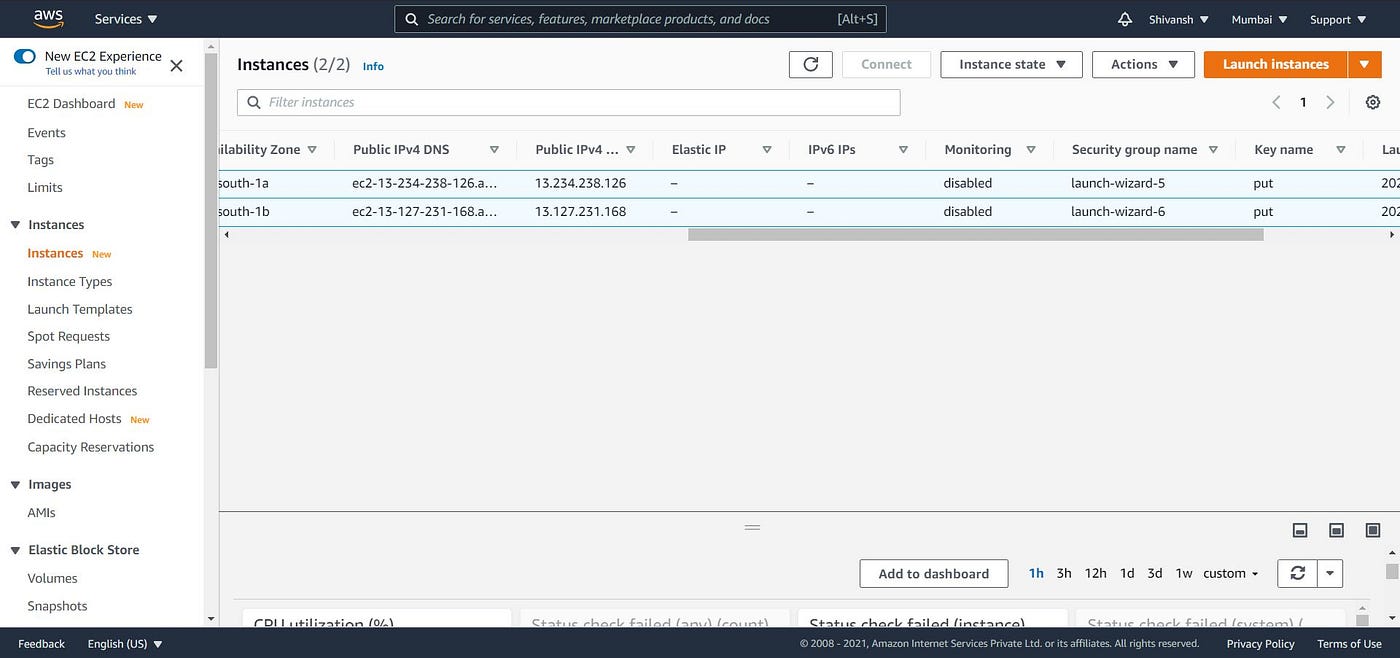Go to previous page chevron

point(1276,102)
